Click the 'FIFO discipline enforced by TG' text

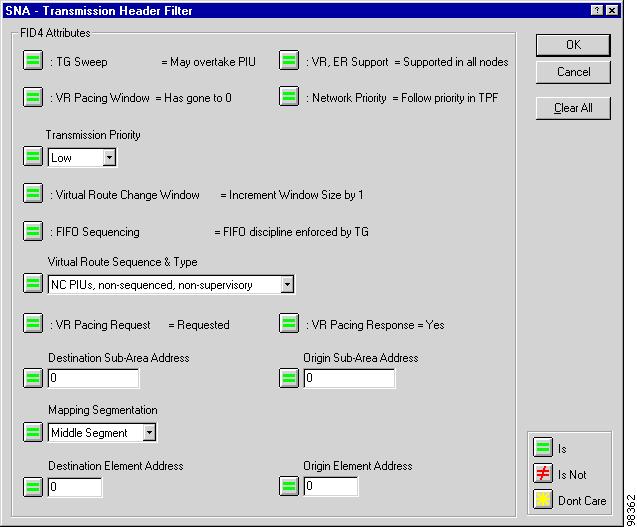pos(296,232)
